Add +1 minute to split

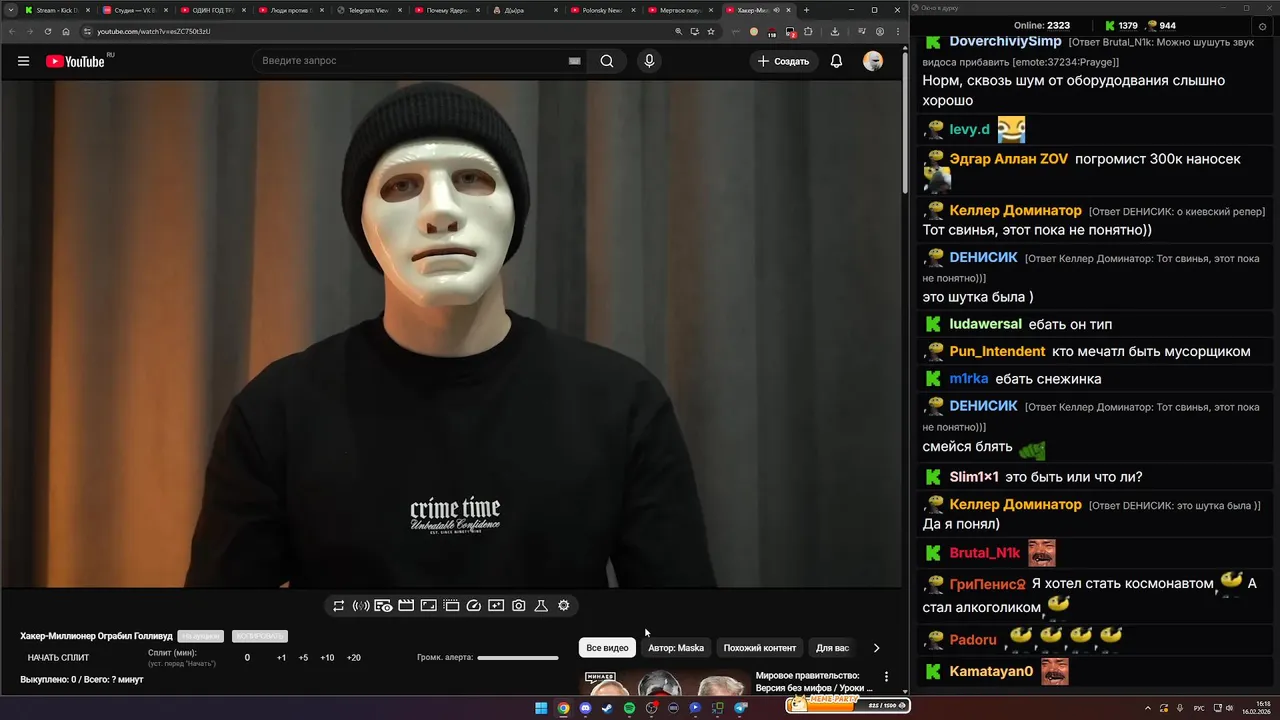[x=281, y=658]
